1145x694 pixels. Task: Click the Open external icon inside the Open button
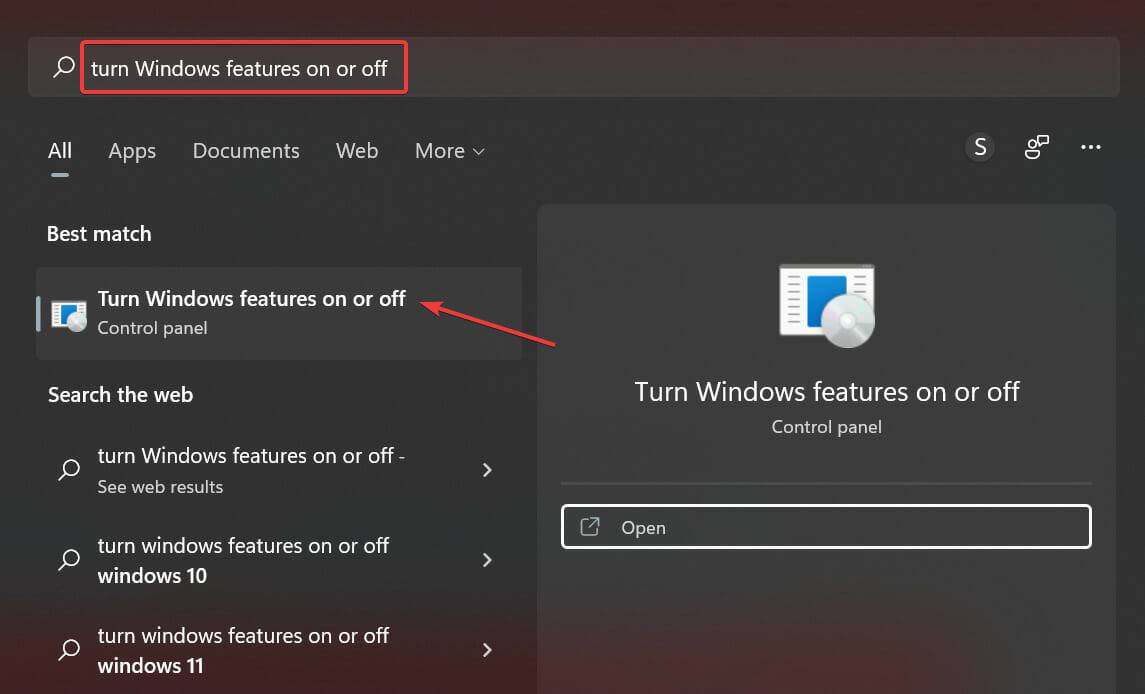592,527
